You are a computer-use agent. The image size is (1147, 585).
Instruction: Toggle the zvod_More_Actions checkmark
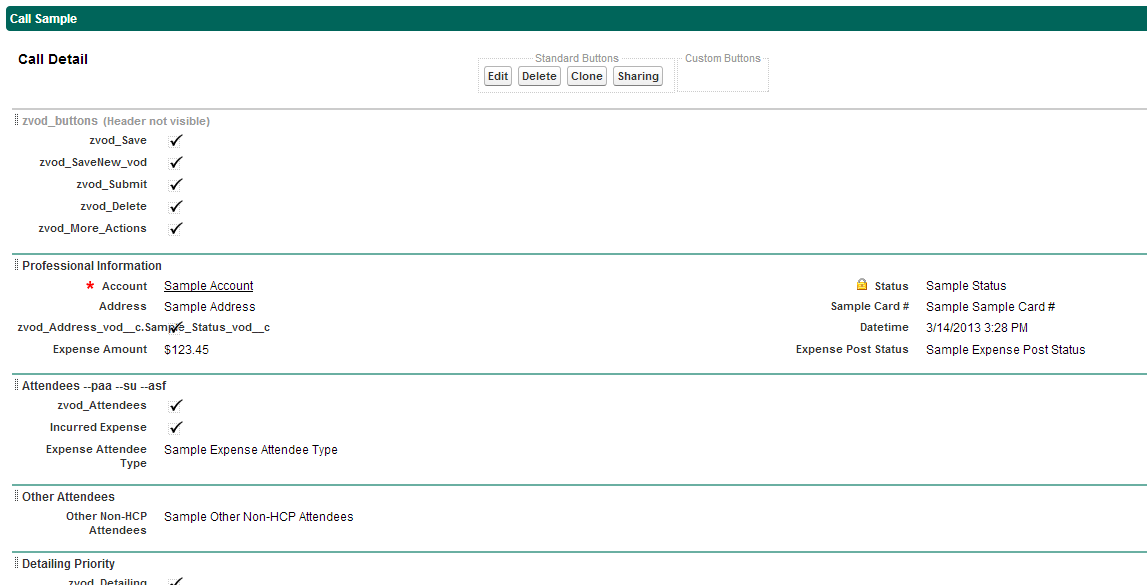(x=176, y=229)
